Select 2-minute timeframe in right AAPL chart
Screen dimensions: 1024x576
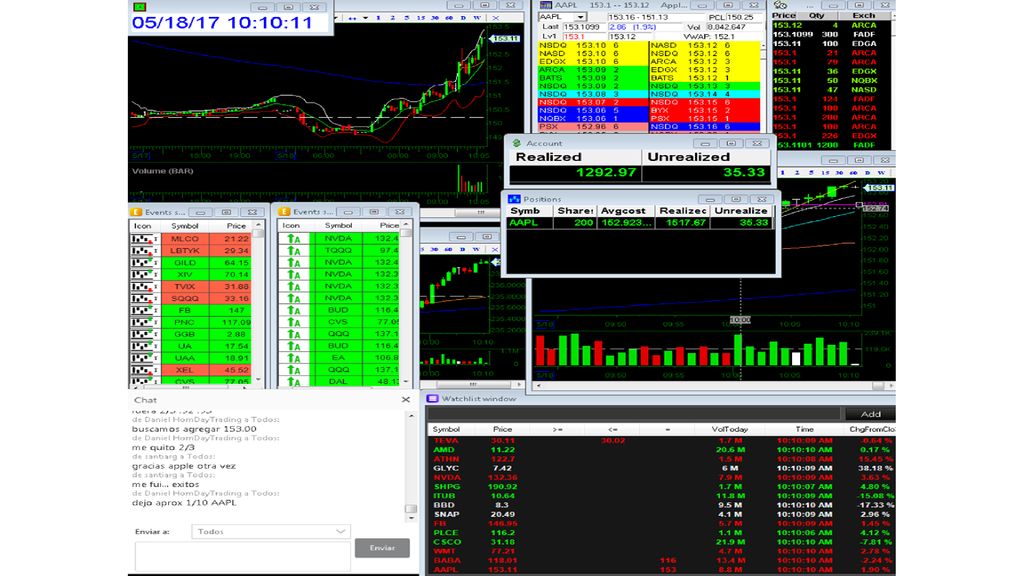tap(796, 173)
